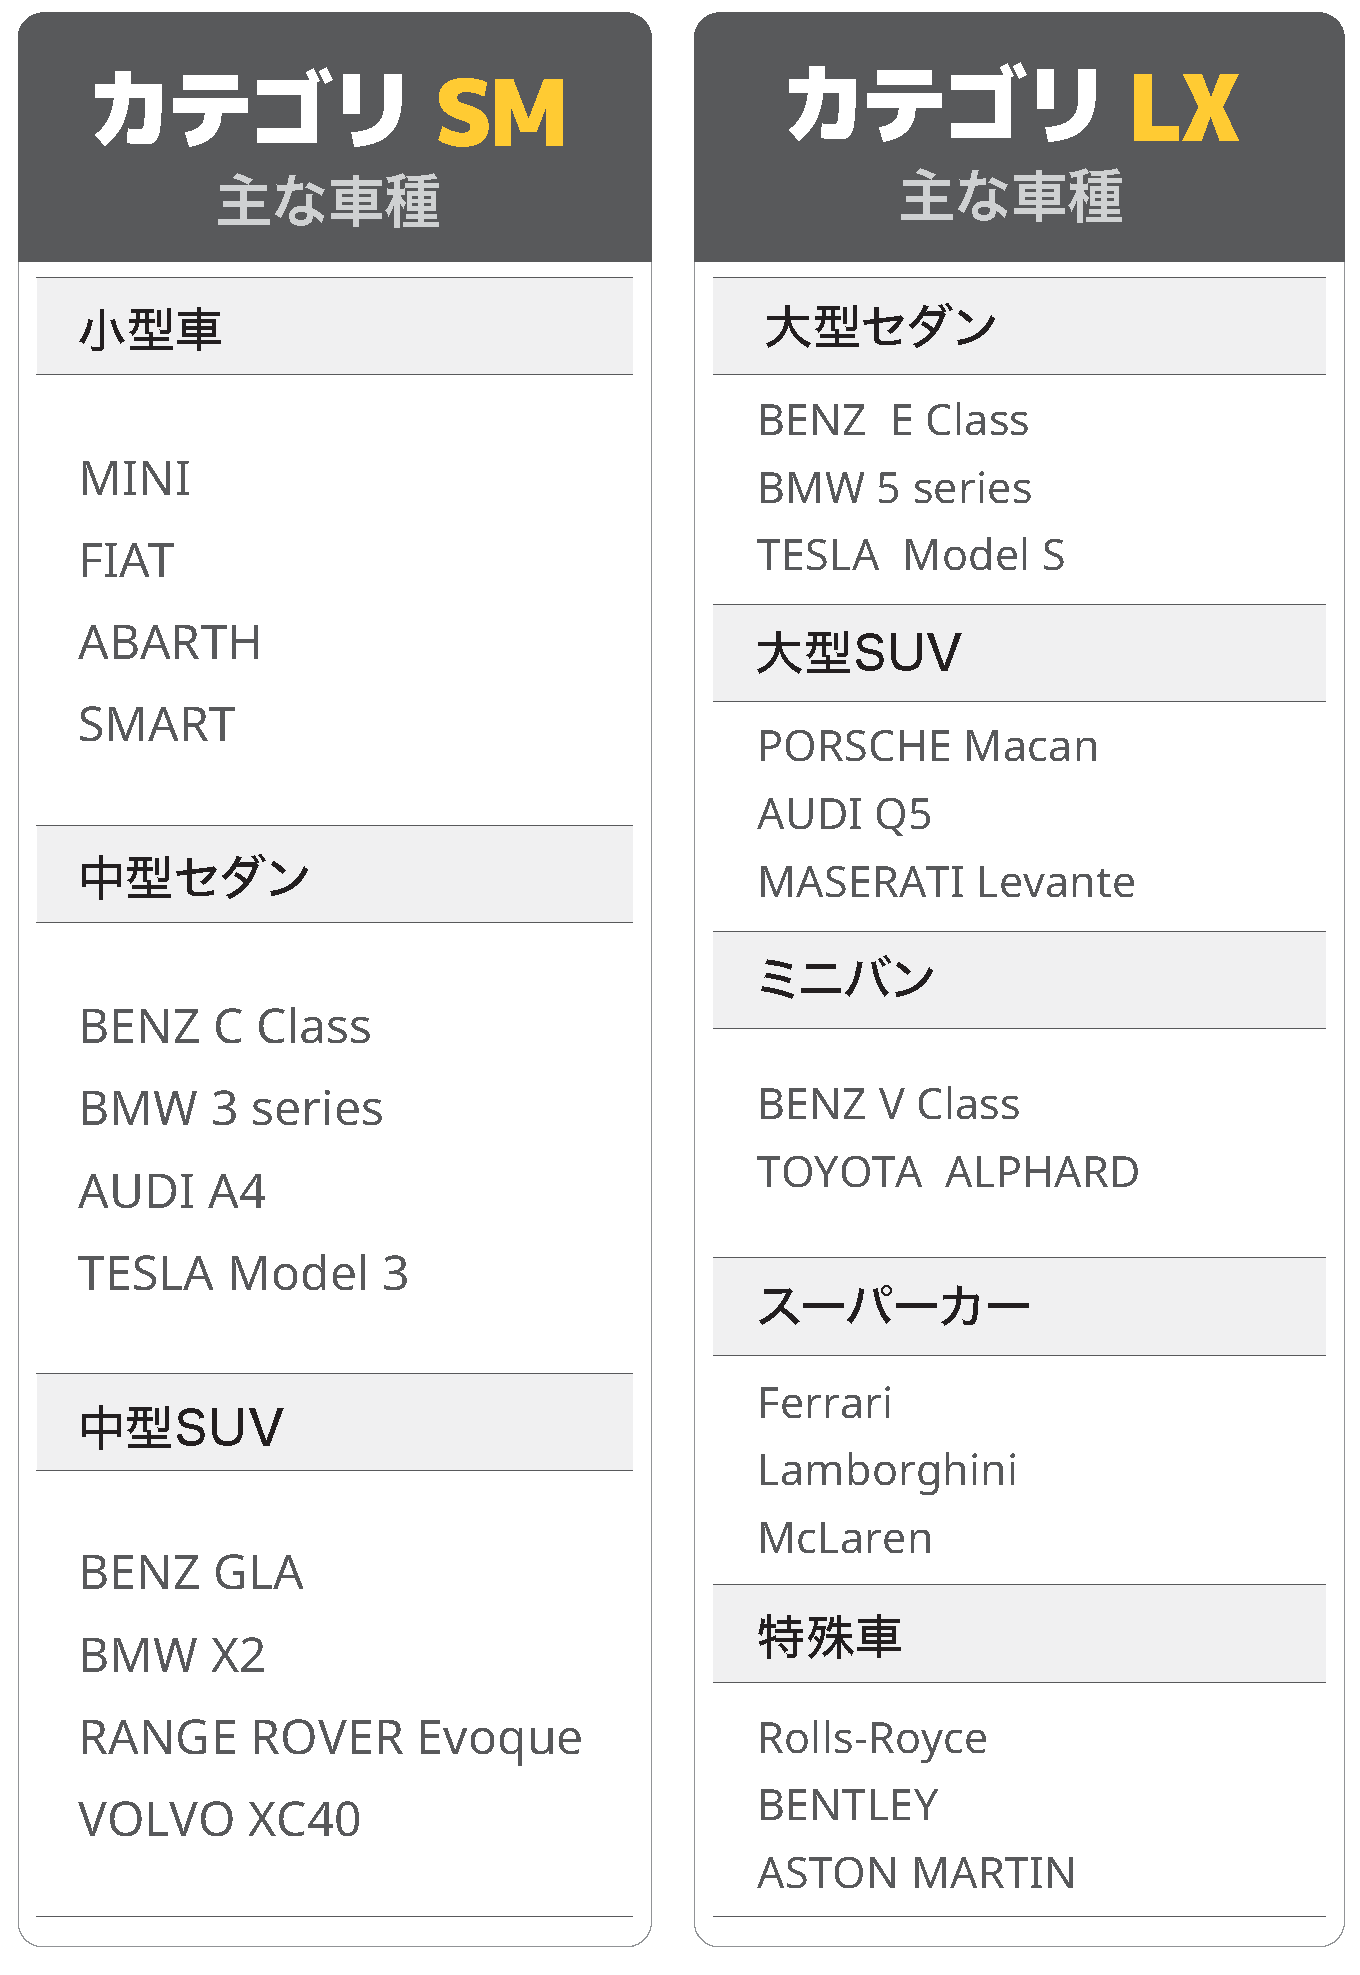Open the 中型SUV section heading
The width and height of the screenshot is (1360, 1975).
pyautogui.click(x=335, y=1422)
